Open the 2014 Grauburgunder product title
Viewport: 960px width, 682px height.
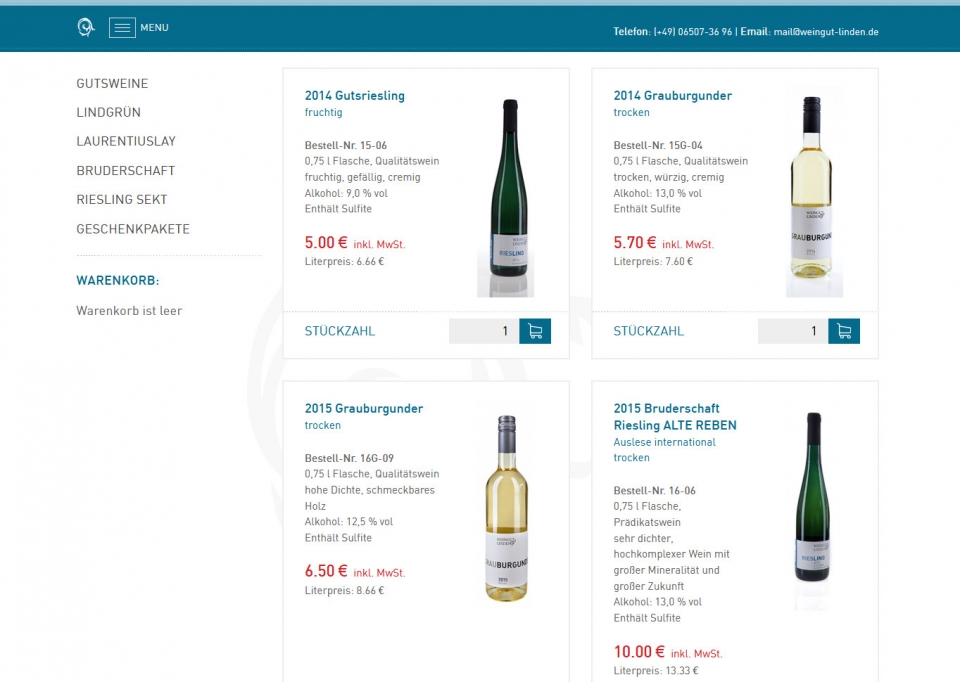tap(672, 96)
